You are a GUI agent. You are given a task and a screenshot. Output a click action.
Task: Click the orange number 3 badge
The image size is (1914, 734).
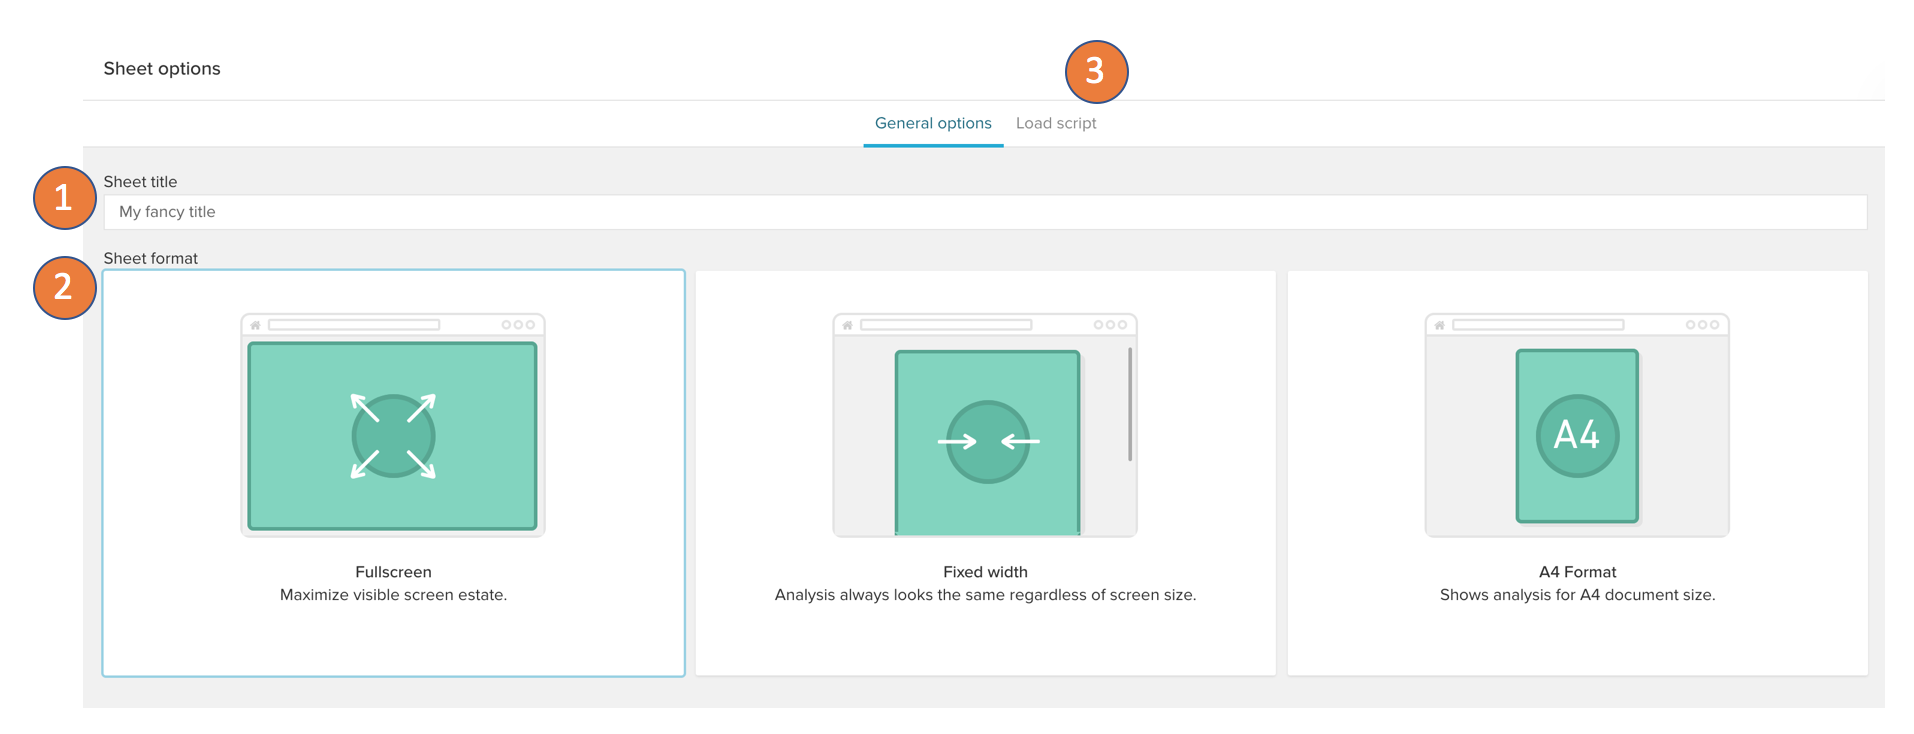(1096, 71)
